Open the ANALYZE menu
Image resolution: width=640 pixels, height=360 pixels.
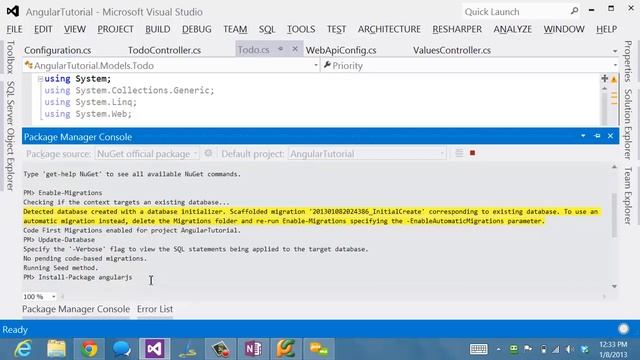[x=513, y=29]
